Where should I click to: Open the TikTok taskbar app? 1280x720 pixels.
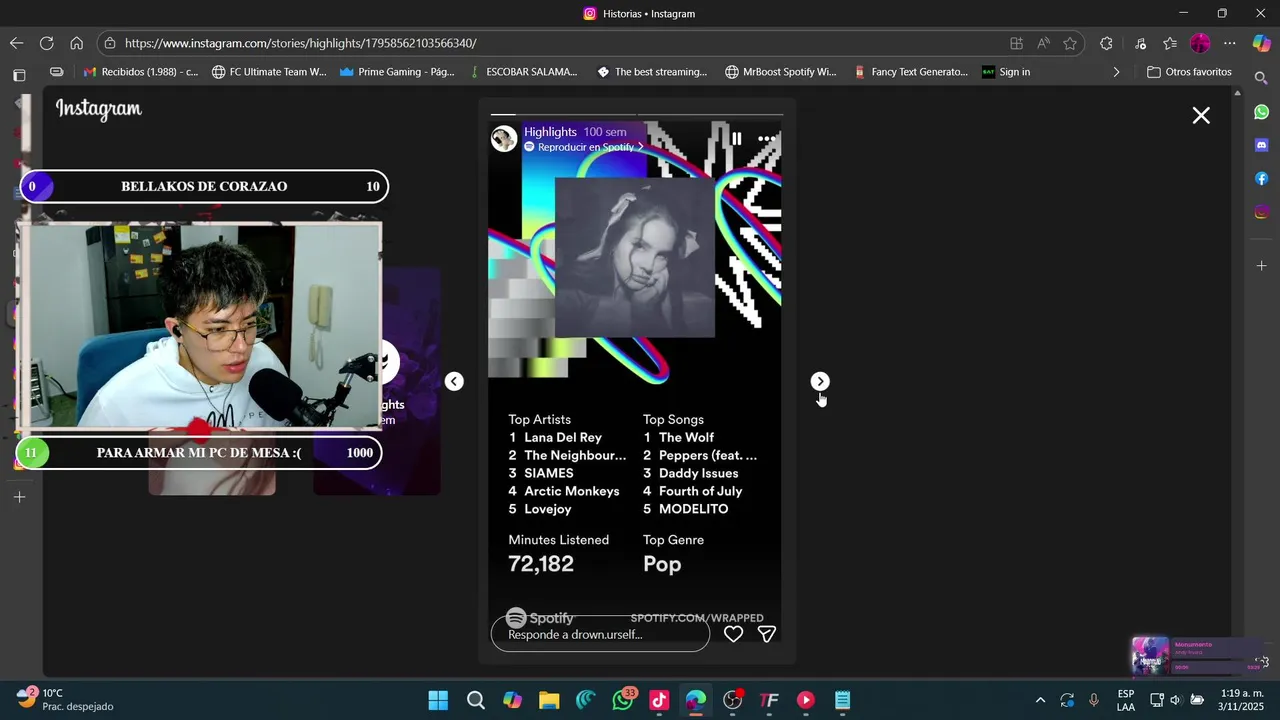(659, 700)
